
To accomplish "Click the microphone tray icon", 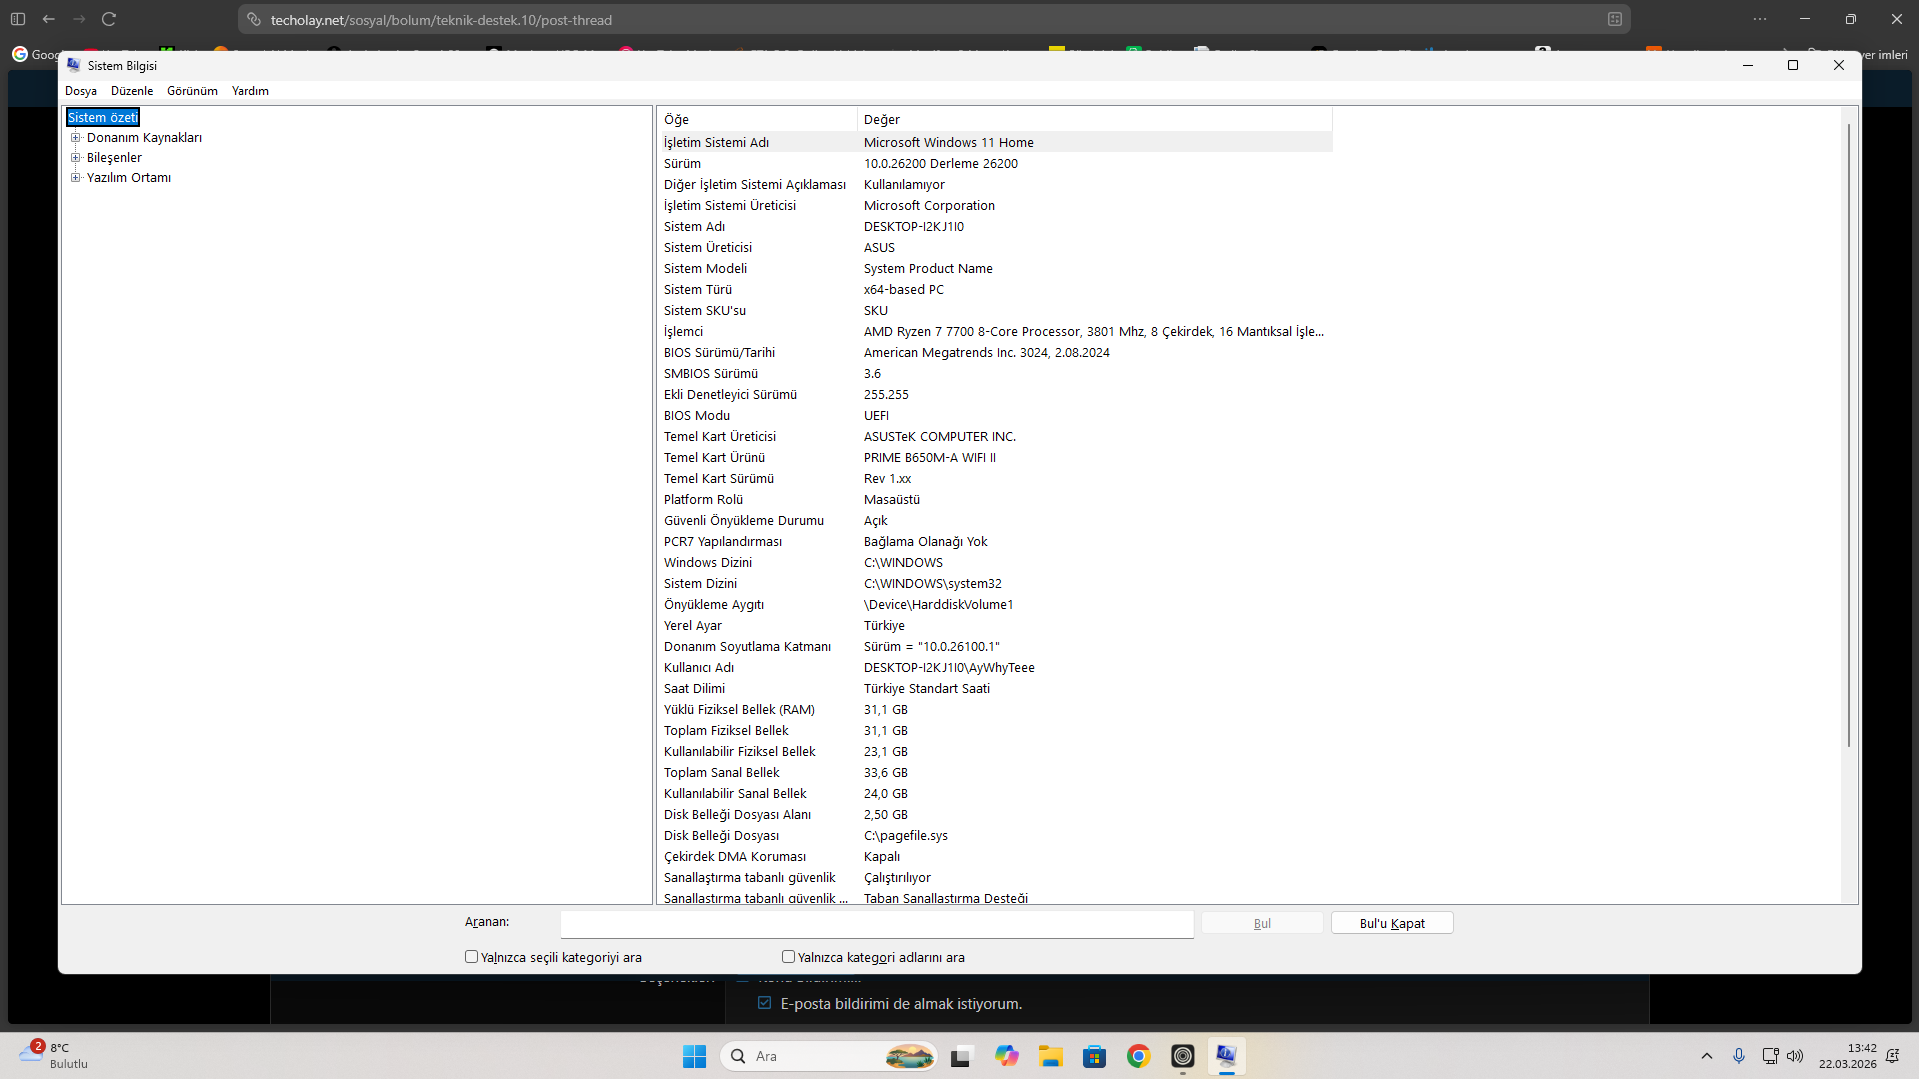I will (1739, 1056).
